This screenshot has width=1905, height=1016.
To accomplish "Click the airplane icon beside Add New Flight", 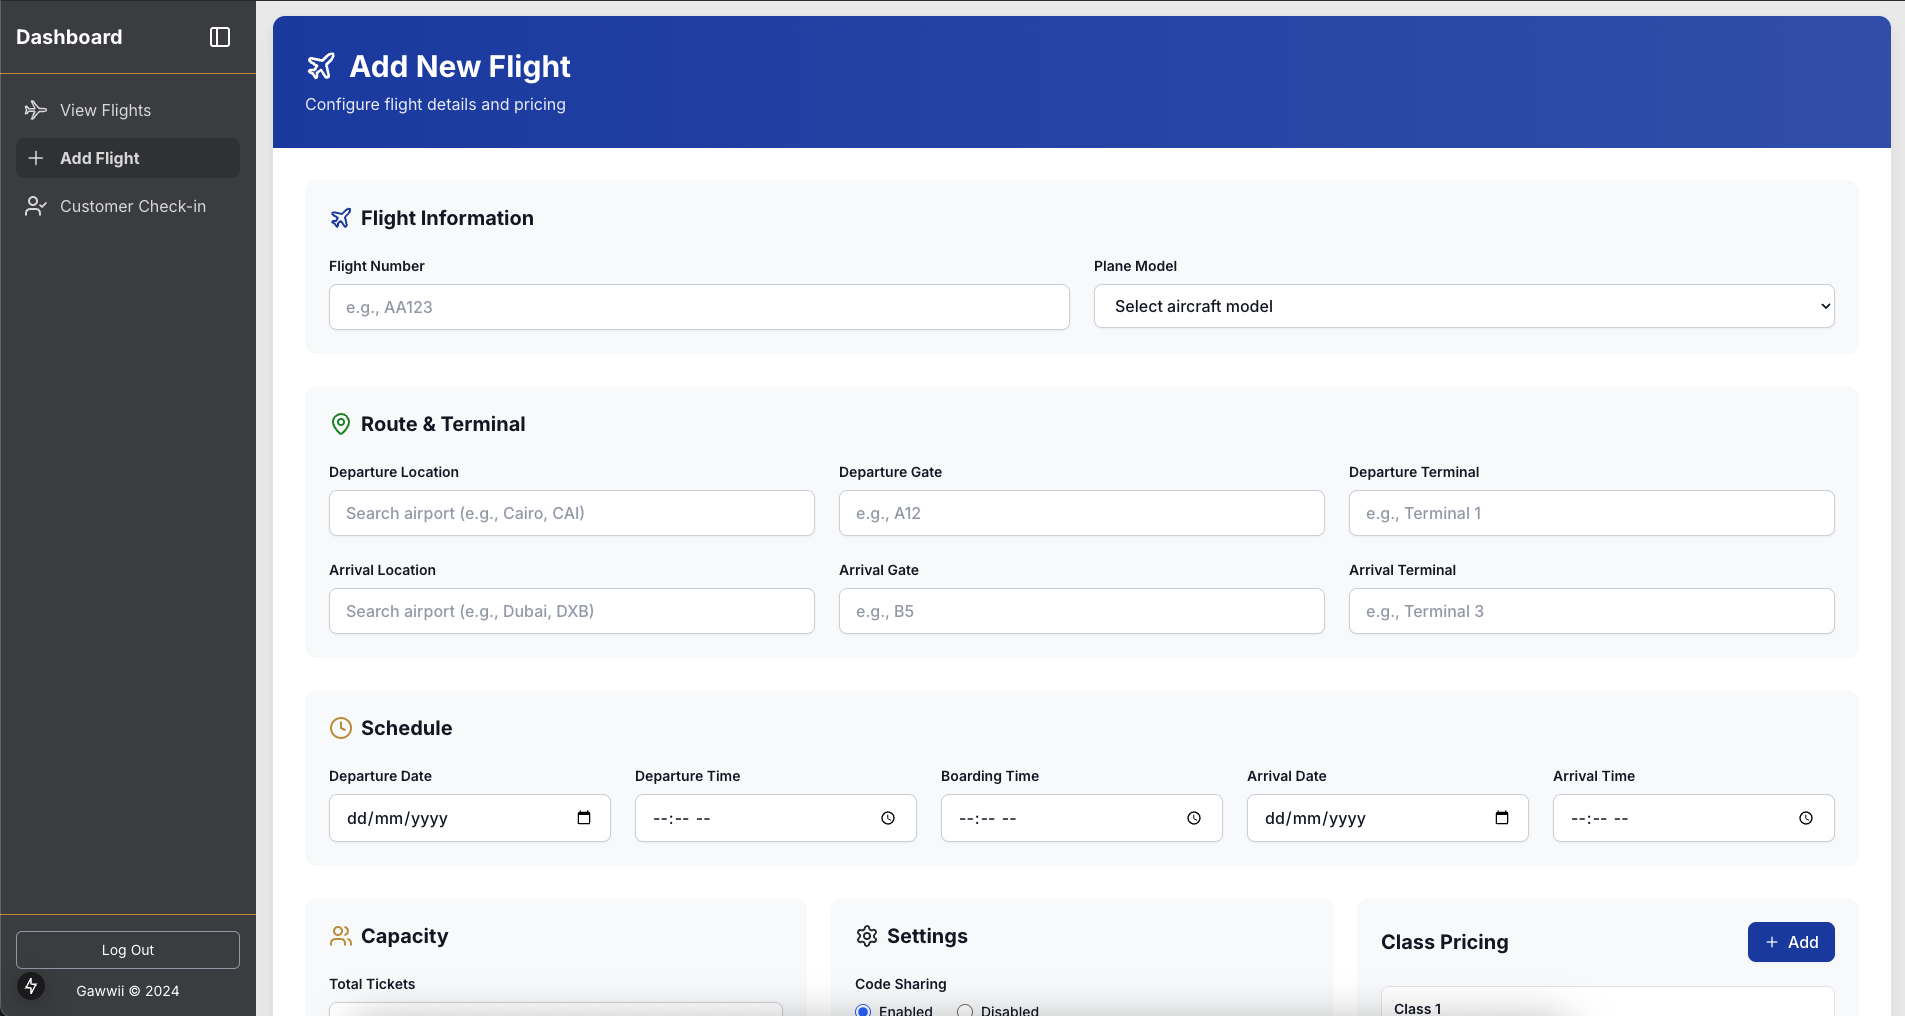I will pyautogui.click(x=321, y=67).
